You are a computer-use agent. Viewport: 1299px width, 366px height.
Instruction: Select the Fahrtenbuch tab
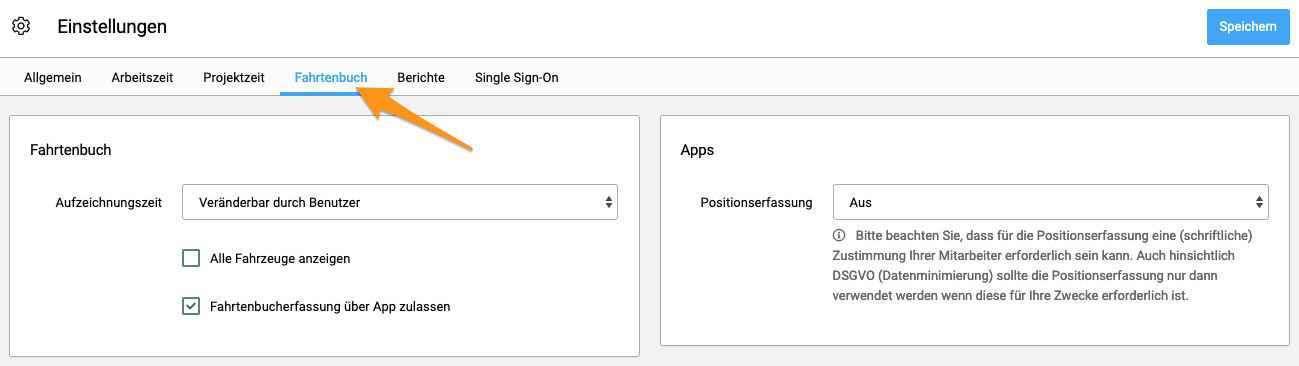click(331, 77)
